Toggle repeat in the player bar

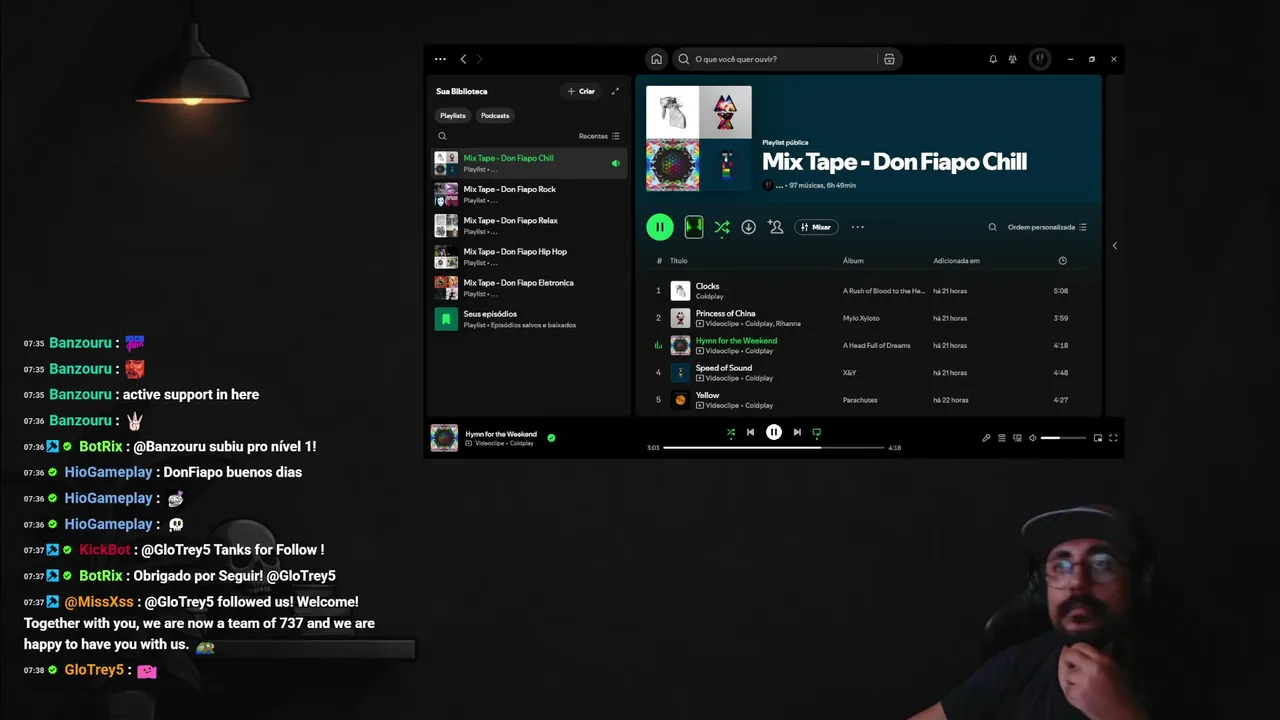pos(817,432)
